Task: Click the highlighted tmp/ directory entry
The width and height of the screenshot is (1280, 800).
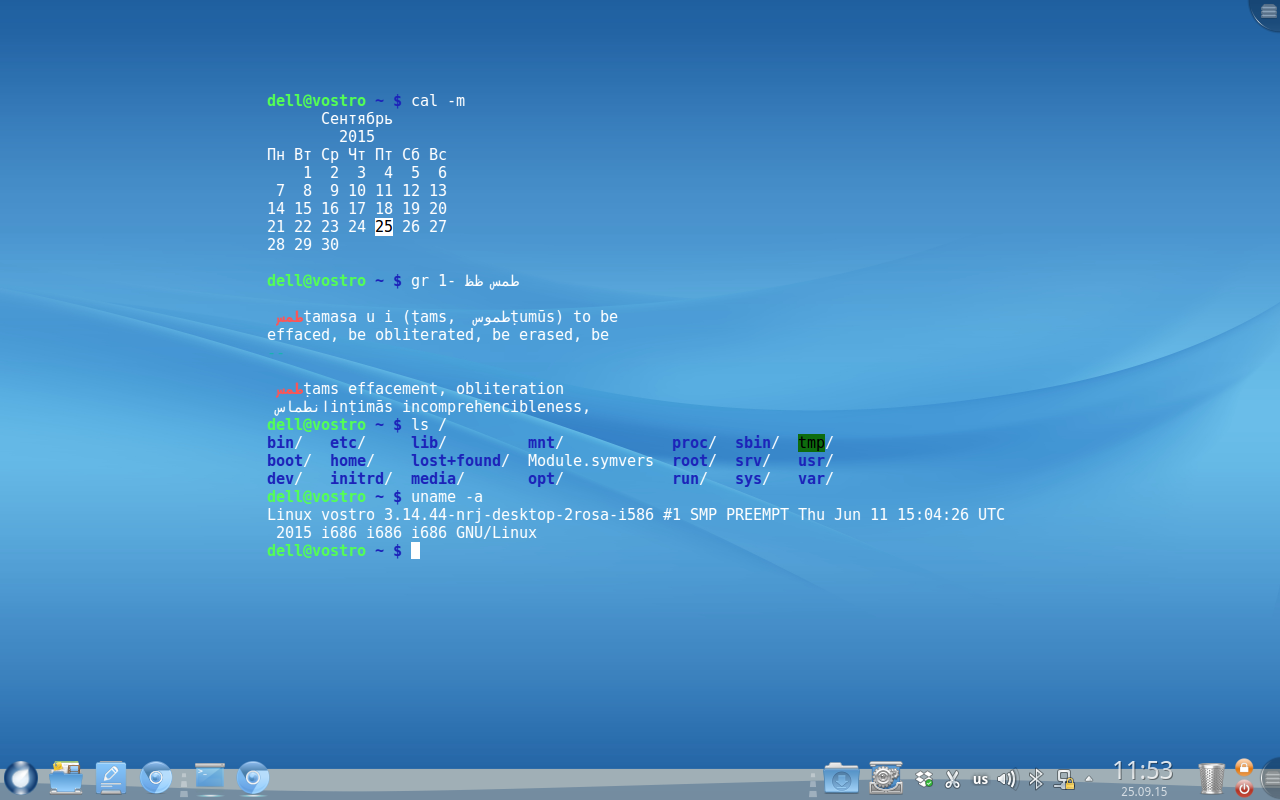Action: 816,443
